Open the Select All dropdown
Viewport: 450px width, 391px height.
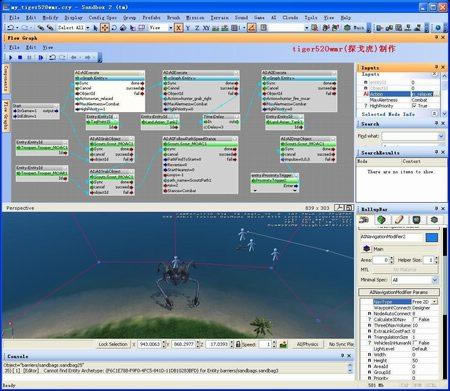tap(88, 28)
